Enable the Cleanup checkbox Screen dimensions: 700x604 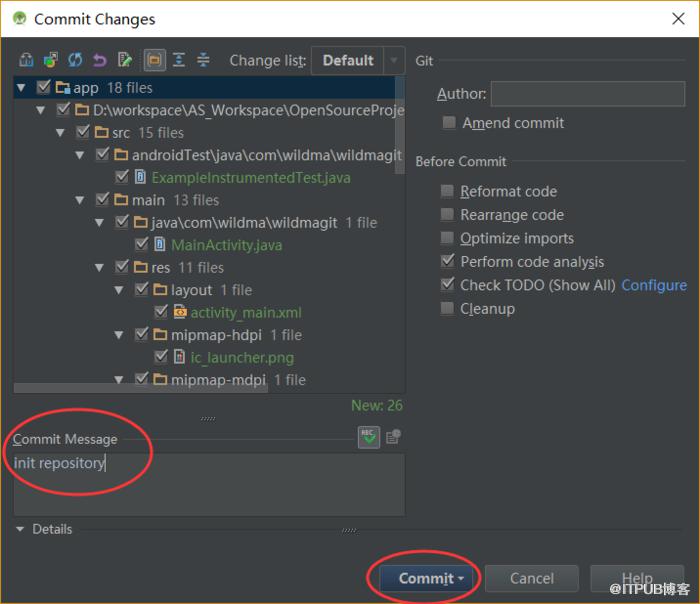click(447, 308)
